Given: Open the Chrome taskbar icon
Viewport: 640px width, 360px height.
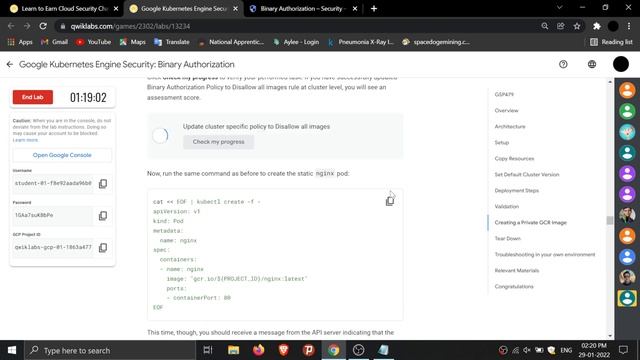Looking at the screenshot, I should tap(333, 350).
